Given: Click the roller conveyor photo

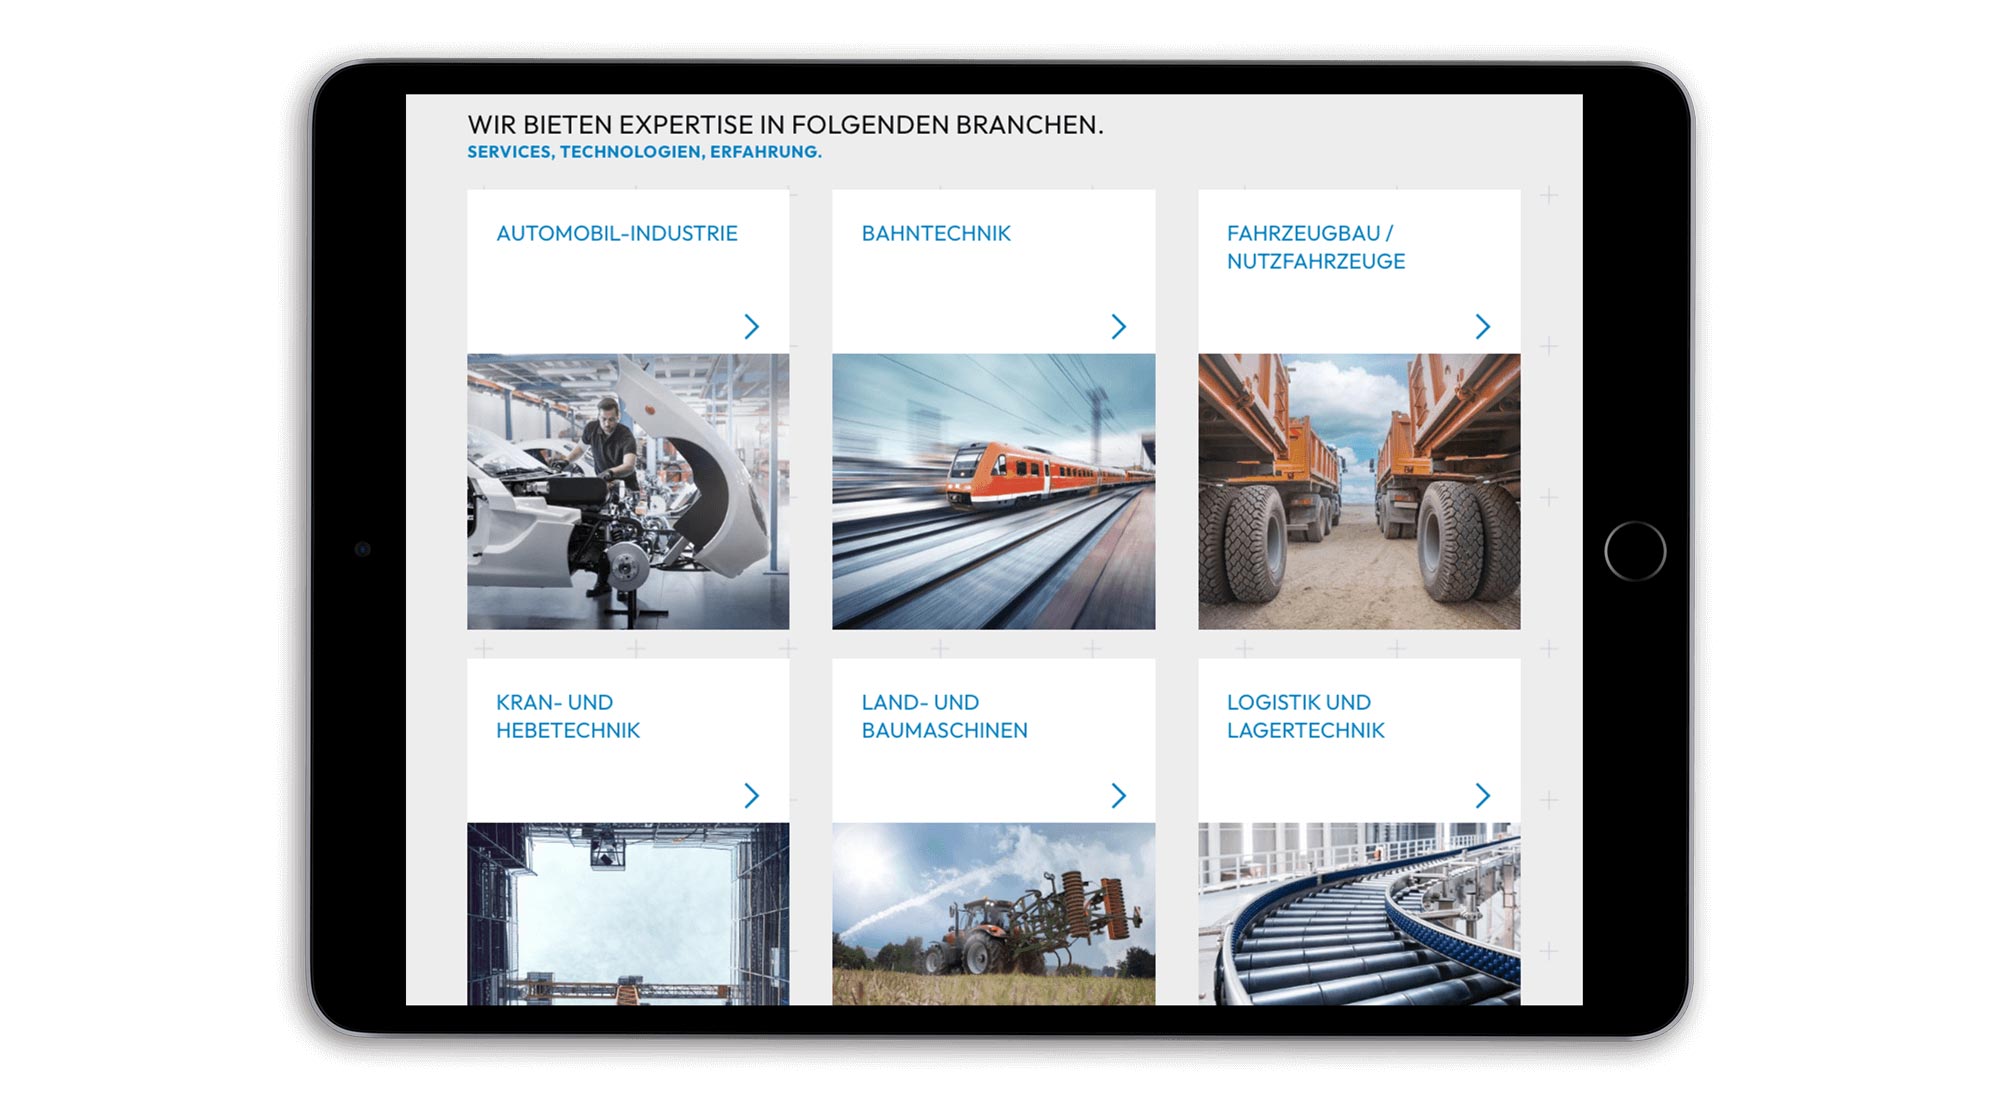Looking at the screenshot, I should (1359, 913).
